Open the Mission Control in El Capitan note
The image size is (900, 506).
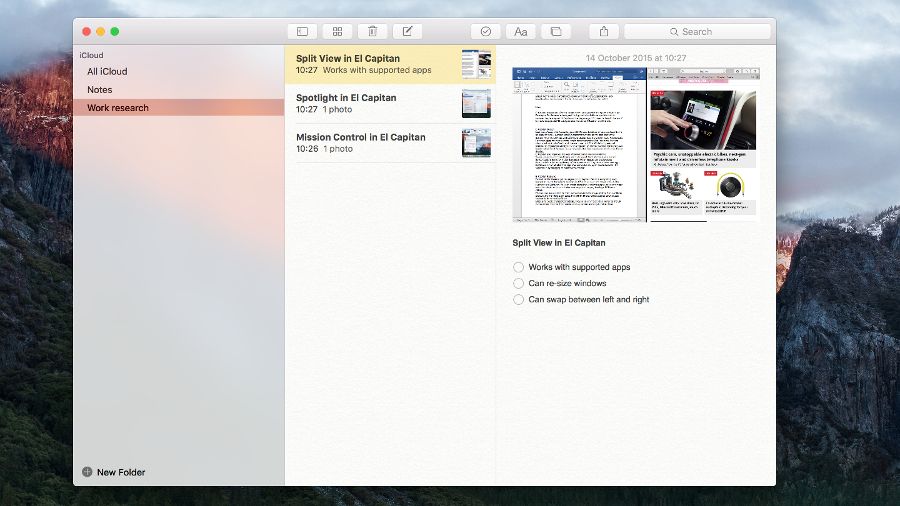tap(390, 143)
